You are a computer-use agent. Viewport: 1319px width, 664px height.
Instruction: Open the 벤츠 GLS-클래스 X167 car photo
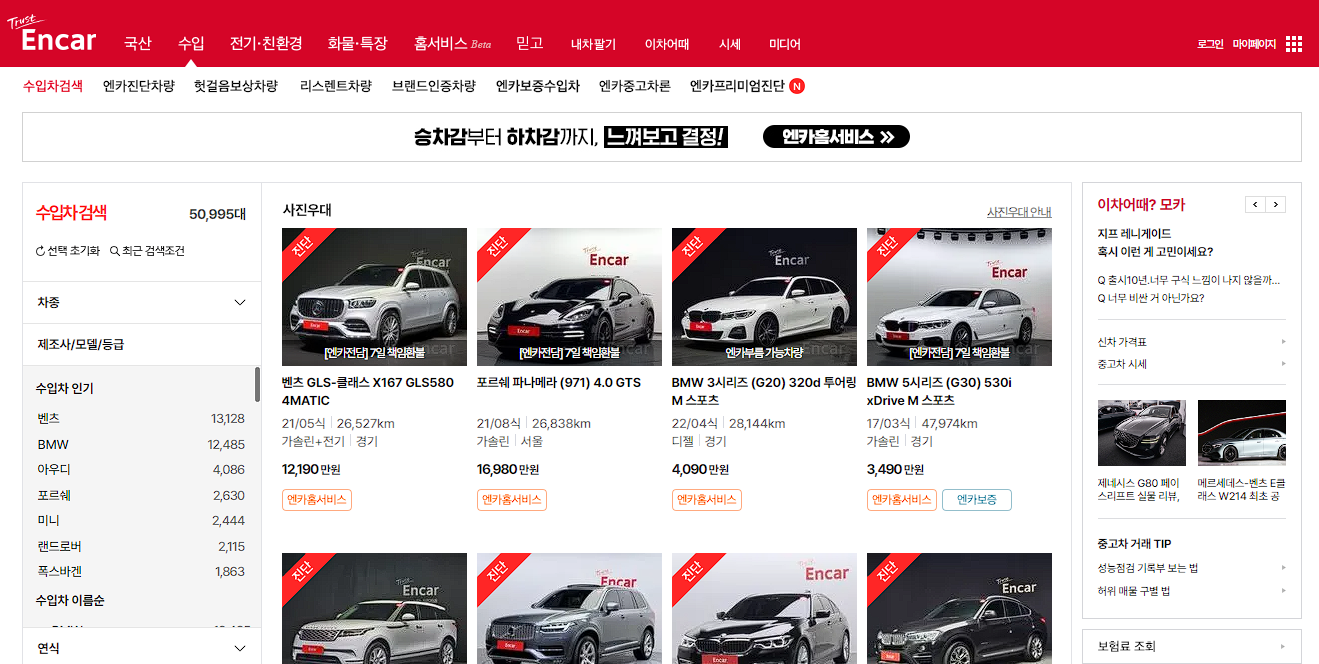click(x=374, y=297)
